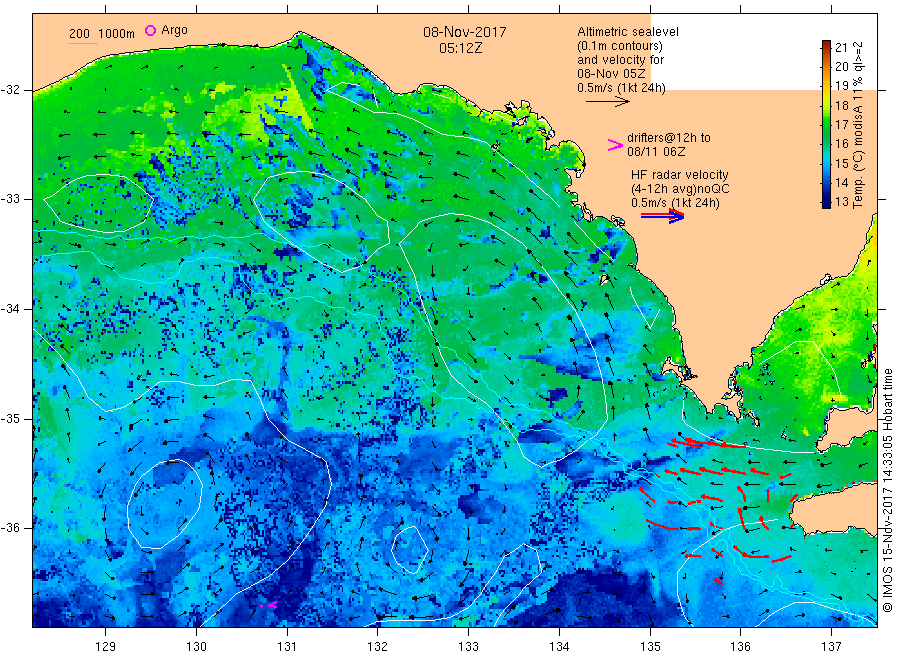
Task: Click latitude label -35 on left axis
Action: point(11,418)
